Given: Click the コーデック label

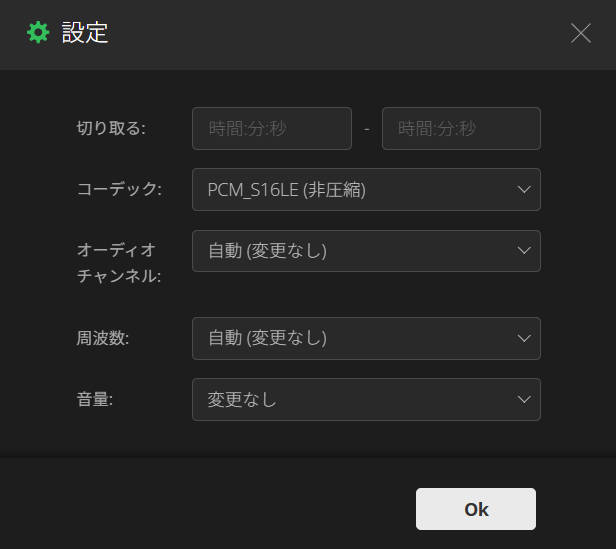Looking at the screenshot, I should click(119, 189).
